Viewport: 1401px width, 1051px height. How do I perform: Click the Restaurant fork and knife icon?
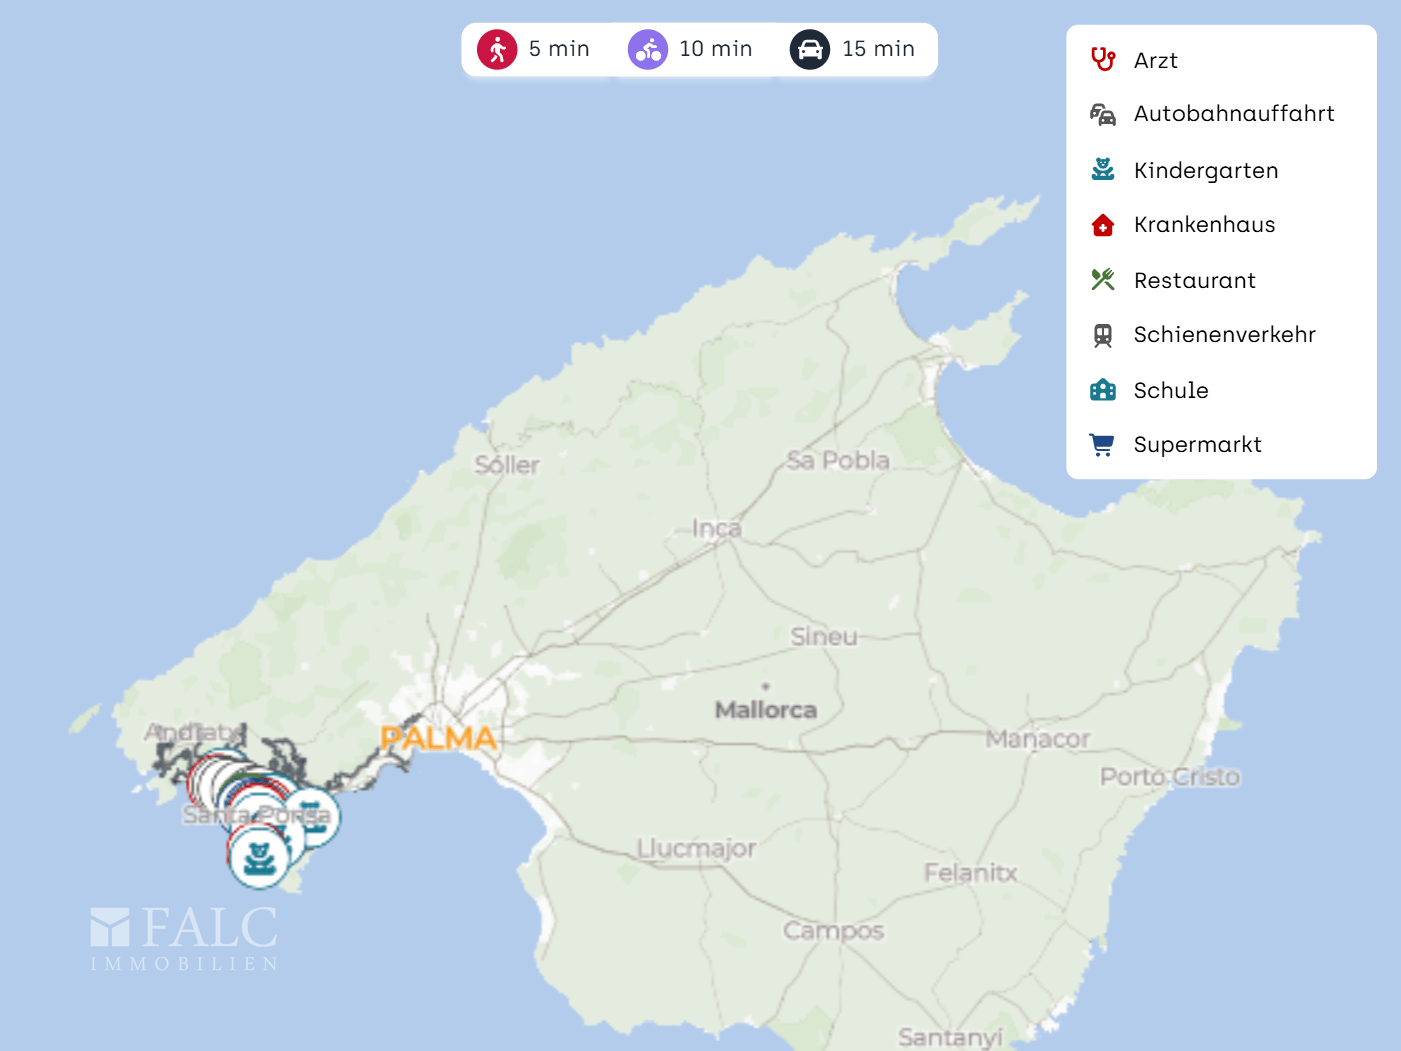tap(1103, 280)
